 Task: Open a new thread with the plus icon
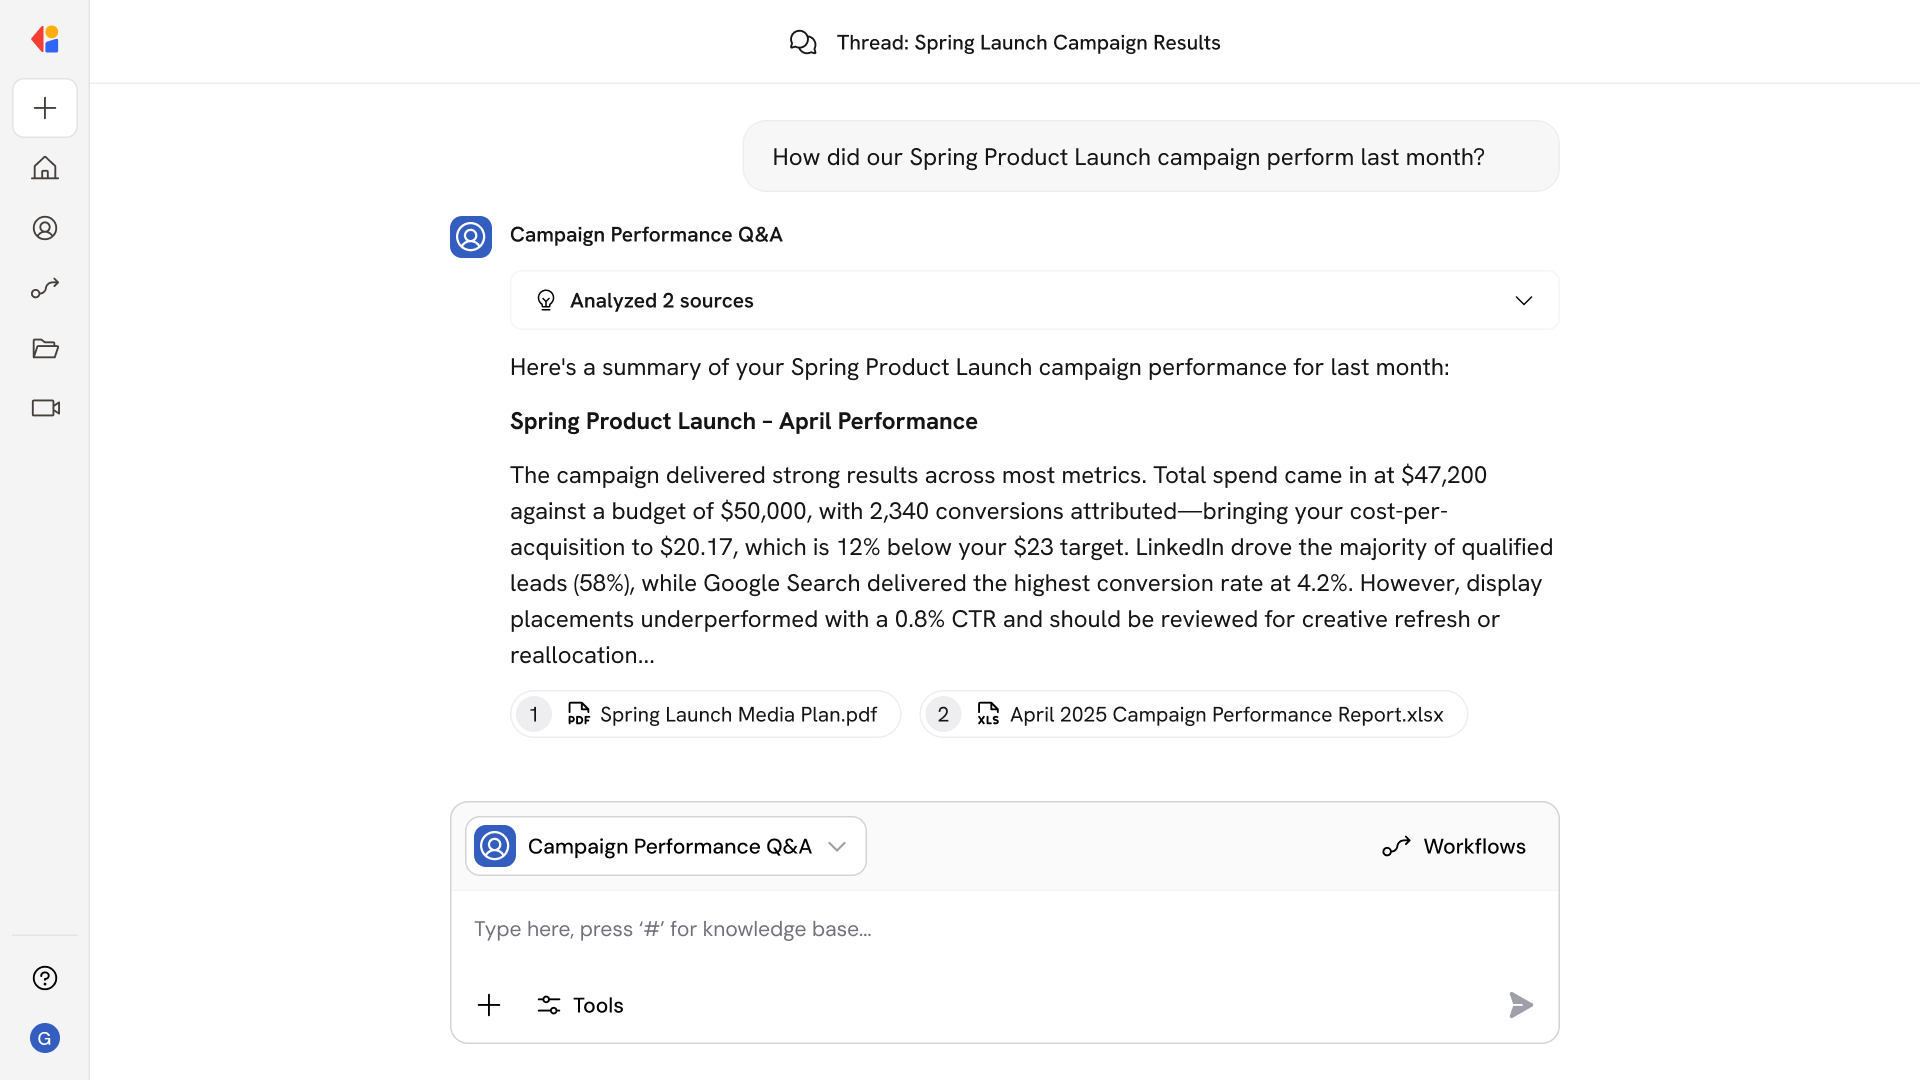[44, 108]
